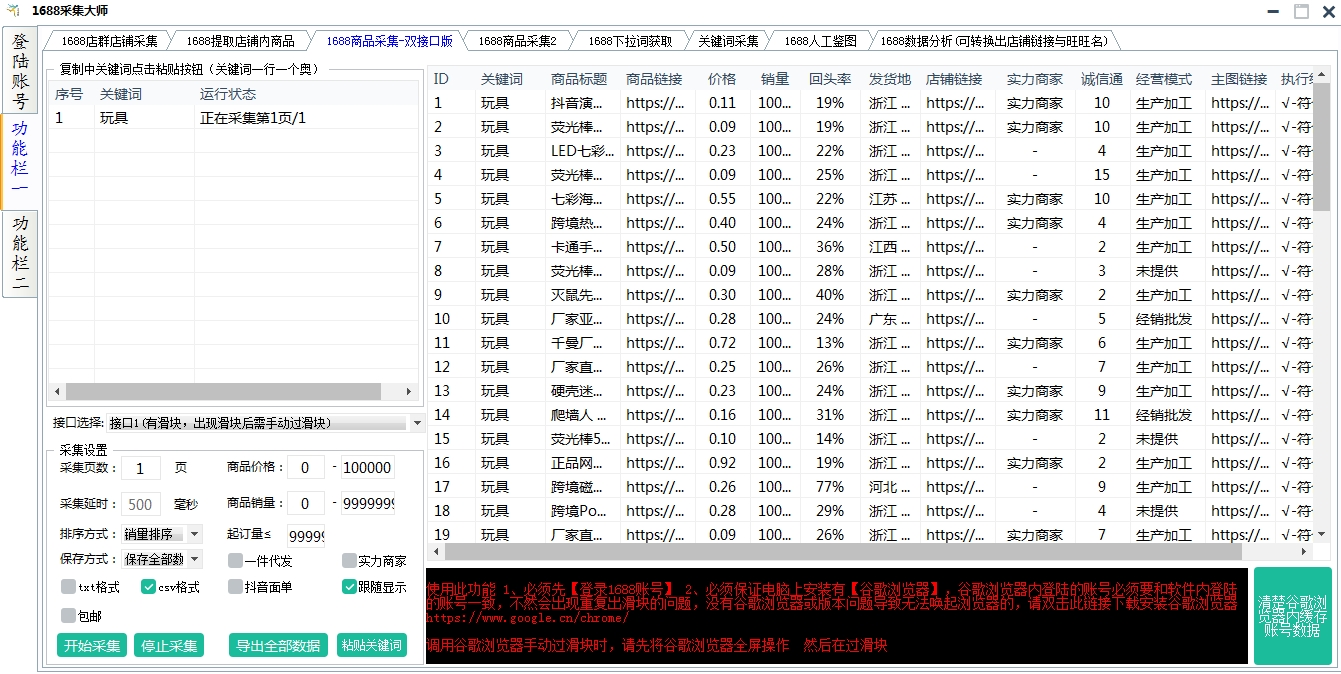Click the 开始采集 button
The image size is (1341, 674).
(x=91, y=645)
